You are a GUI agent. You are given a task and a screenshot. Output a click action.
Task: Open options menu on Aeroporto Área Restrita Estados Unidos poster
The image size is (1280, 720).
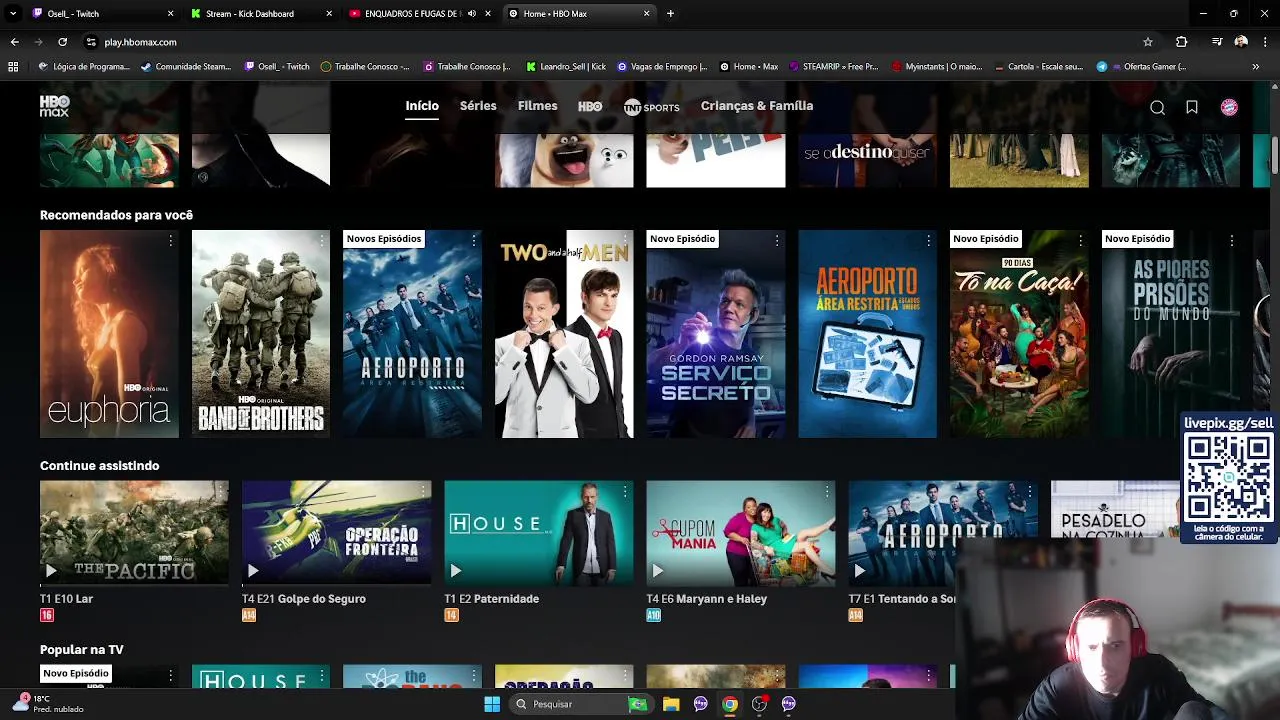929,241
